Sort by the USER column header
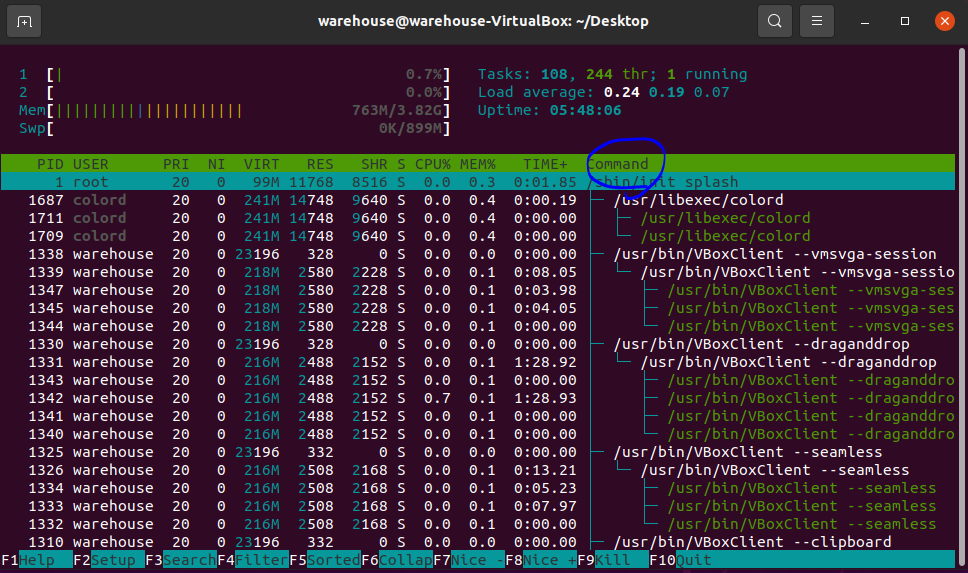 91,164
